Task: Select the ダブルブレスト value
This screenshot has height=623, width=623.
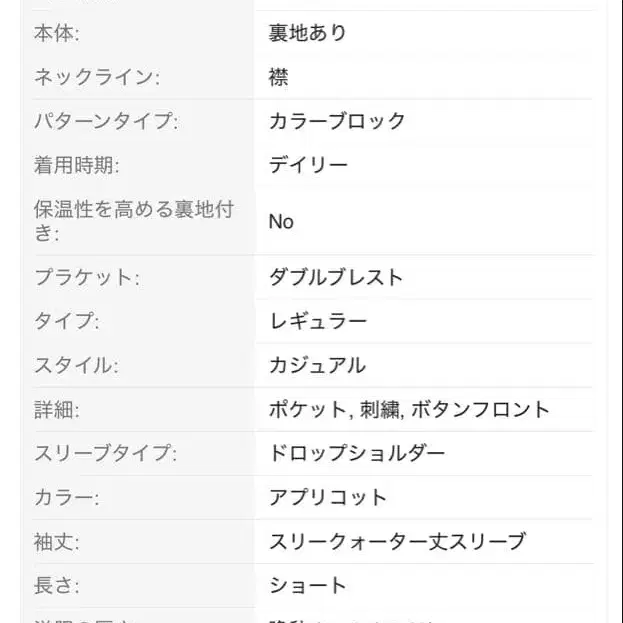Action: [336, 277]
